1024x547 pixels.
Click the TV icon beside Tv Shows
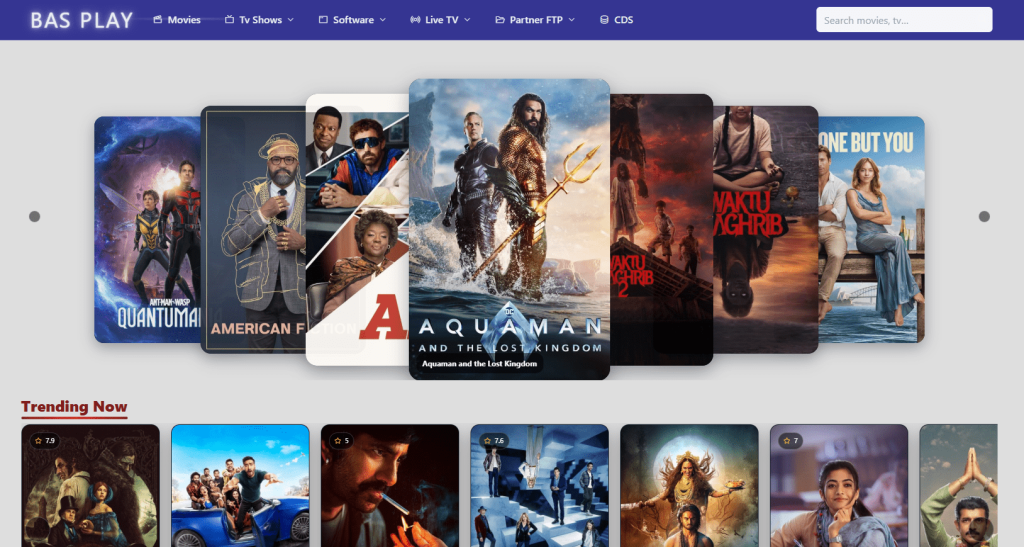point(229,20)
